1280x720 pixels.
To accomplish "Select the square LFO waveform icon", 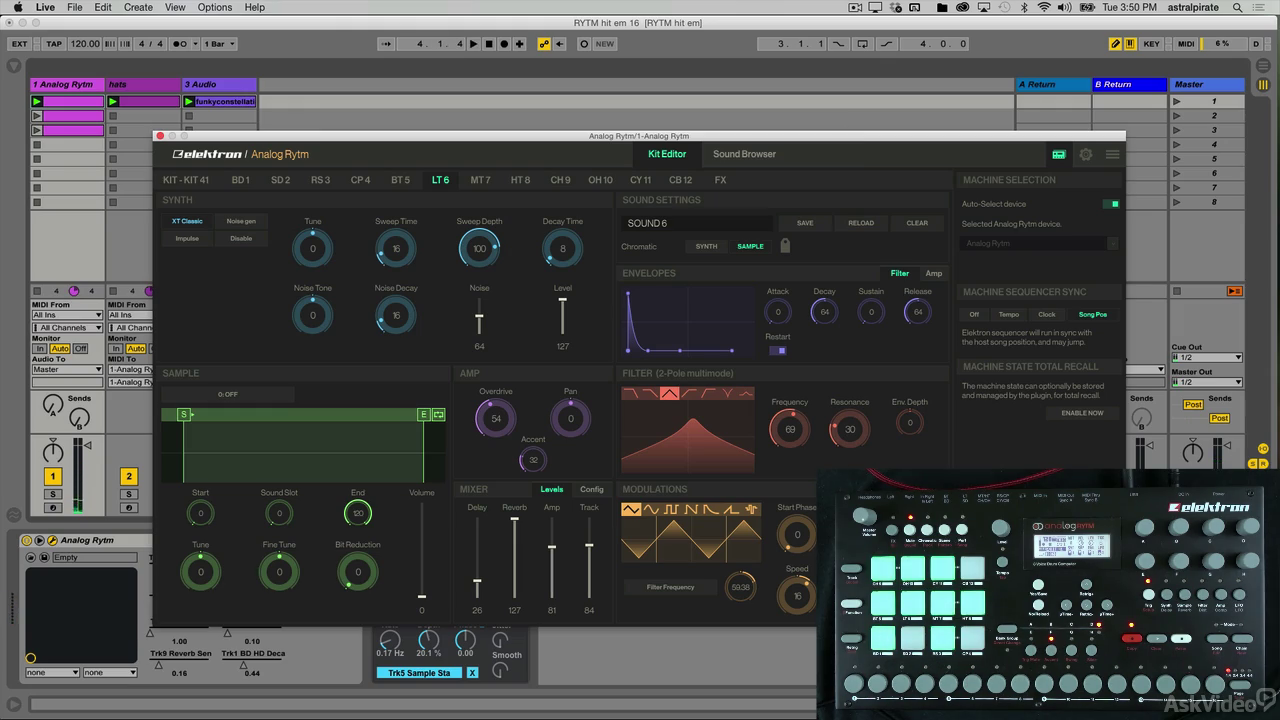I will click(671, 509).
